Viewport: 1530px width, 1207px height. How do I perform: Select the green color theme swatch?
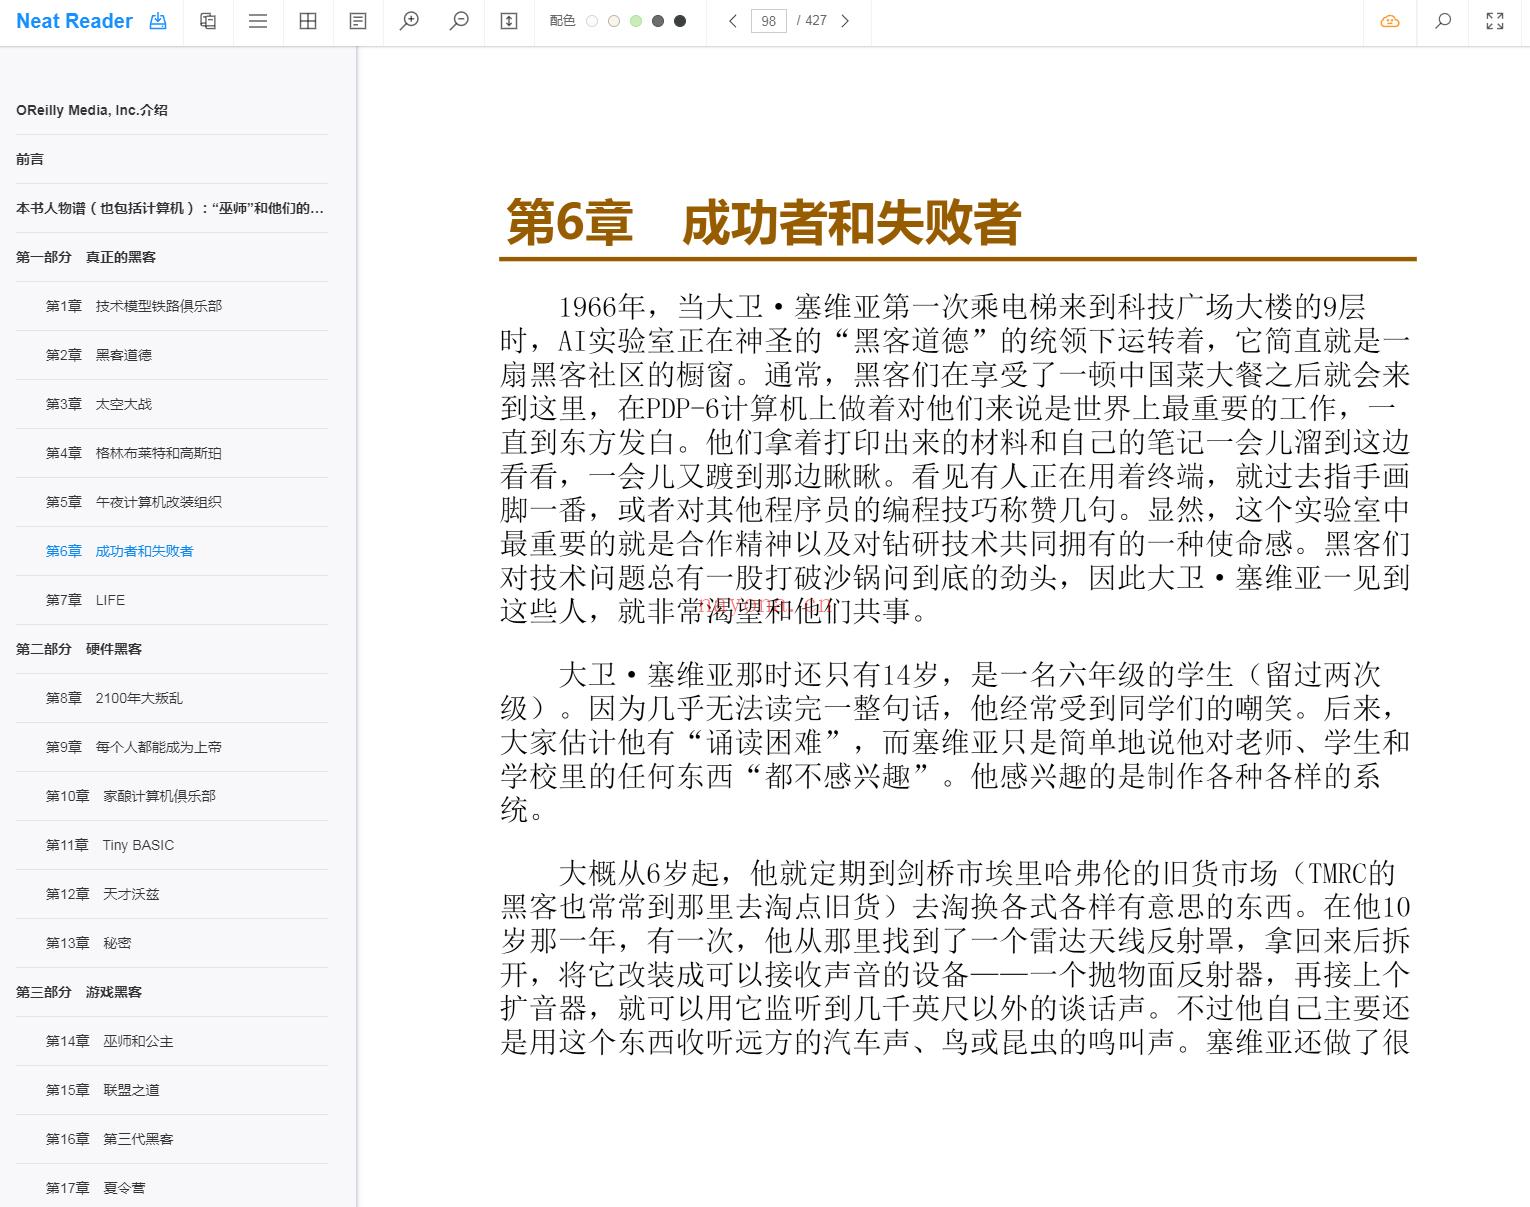click(636, 21)
